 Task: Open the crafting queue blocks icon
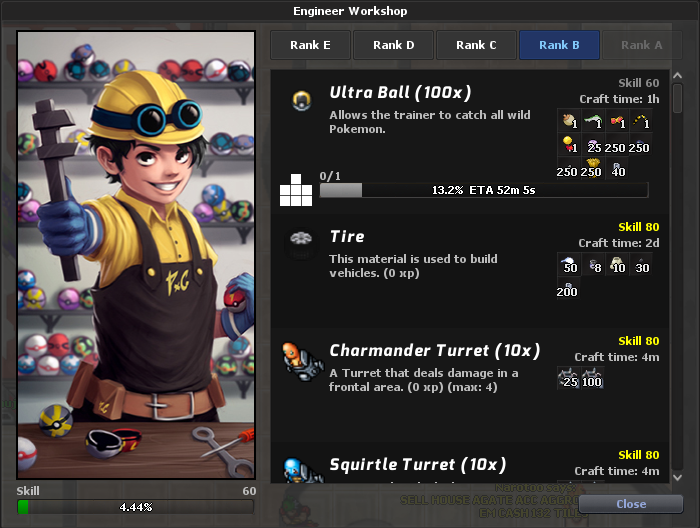[296, 190]
